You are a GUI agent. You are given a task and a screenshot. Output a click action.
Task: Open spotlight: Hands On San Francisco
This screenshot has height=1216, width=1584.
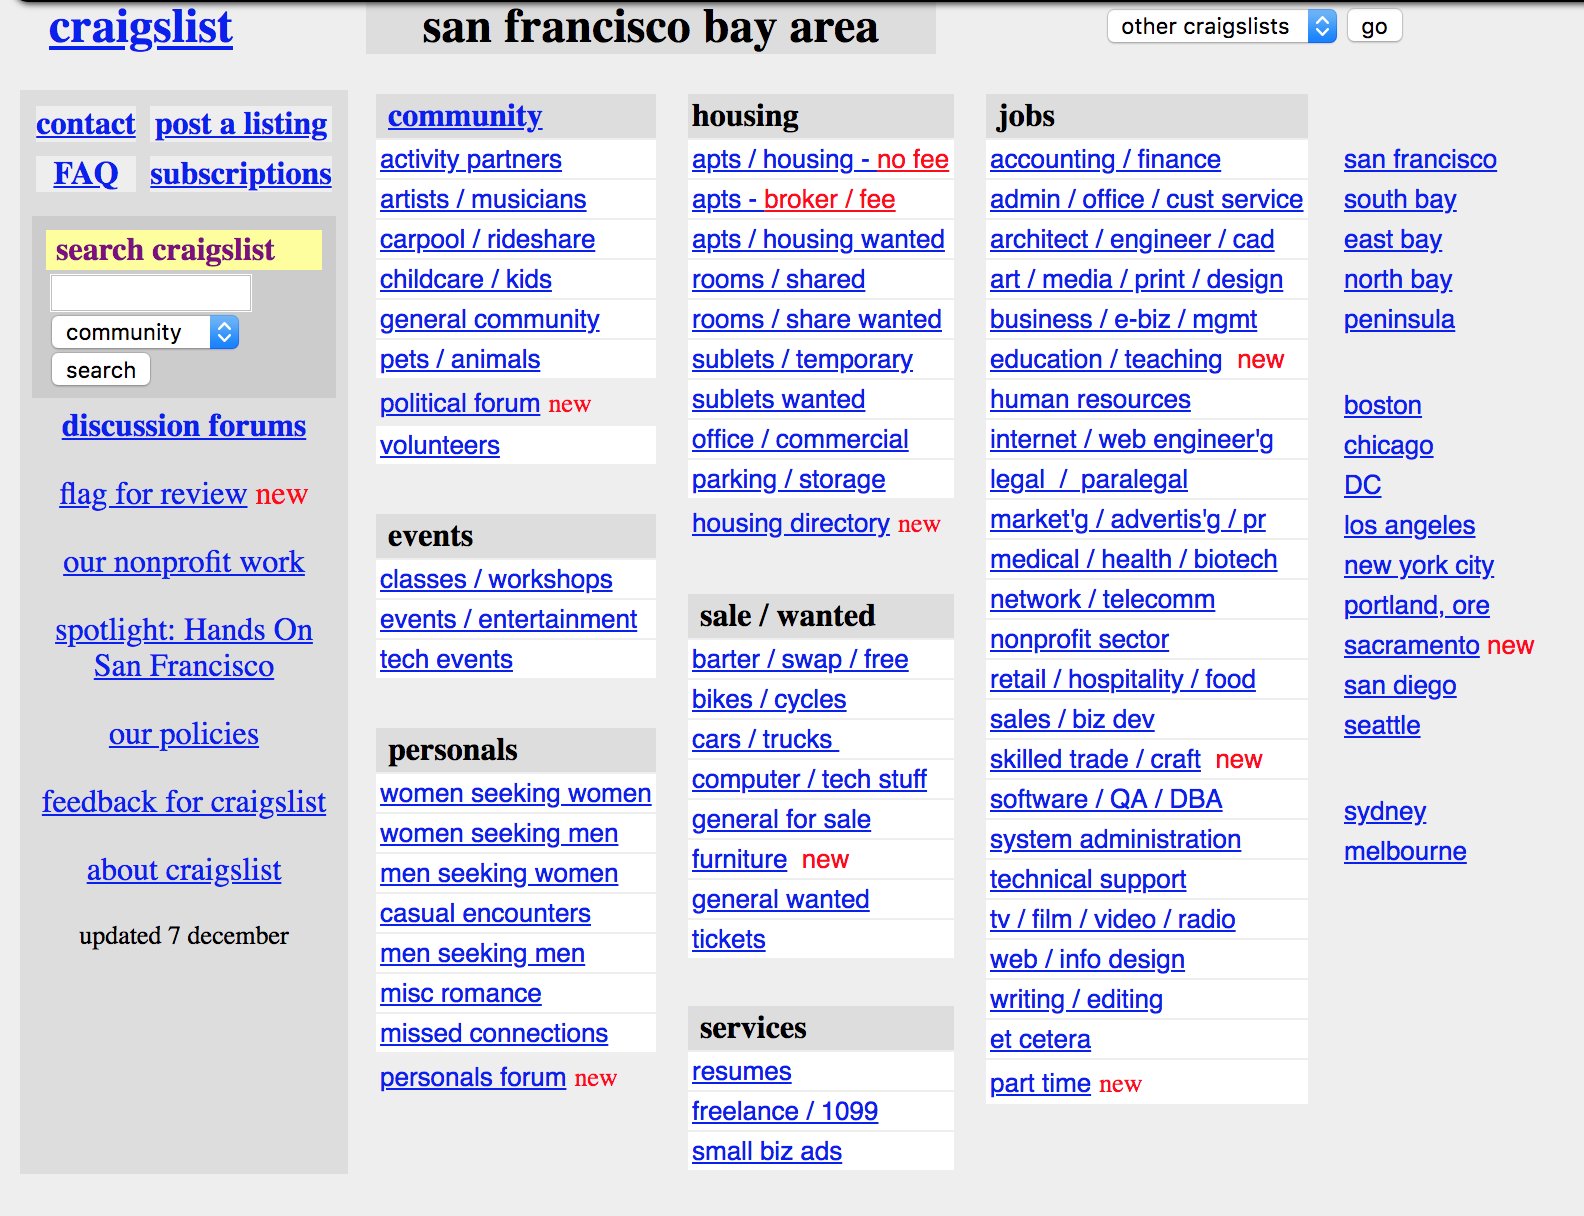[x=184, y=648]
